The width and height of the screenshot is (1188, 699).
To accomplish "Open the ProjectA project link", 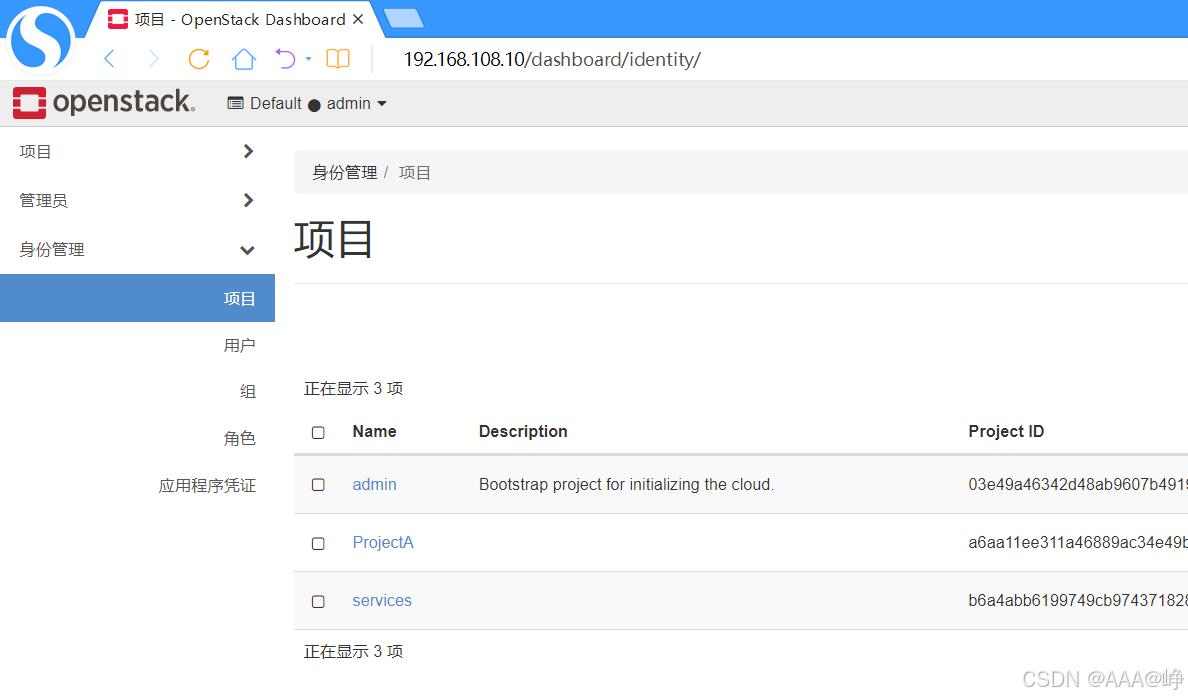I will pos(383,543).
